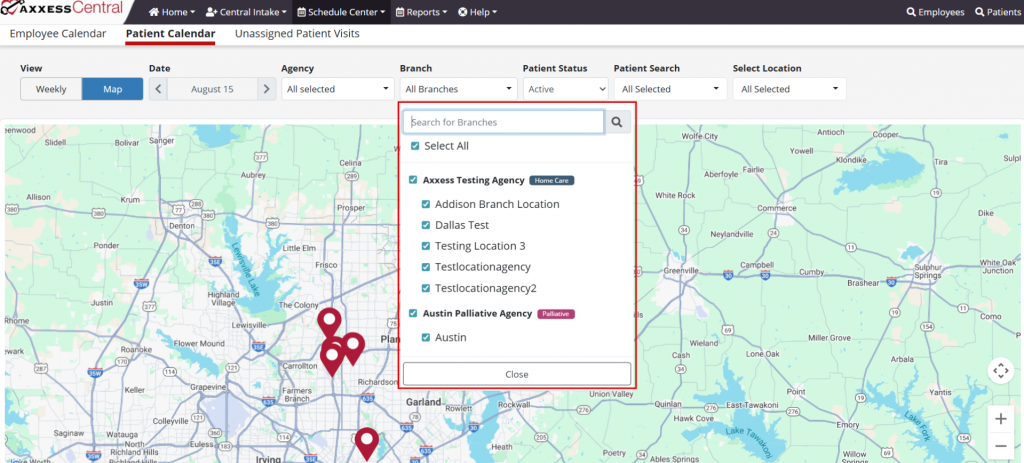Uncheck the Dallas Test branch

coord(426,225)
